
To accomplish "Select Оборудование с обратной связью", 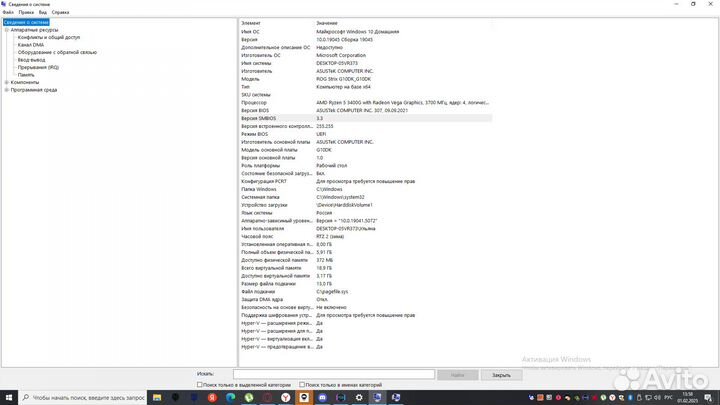I will pyautogui.click(x=57, y=52).
